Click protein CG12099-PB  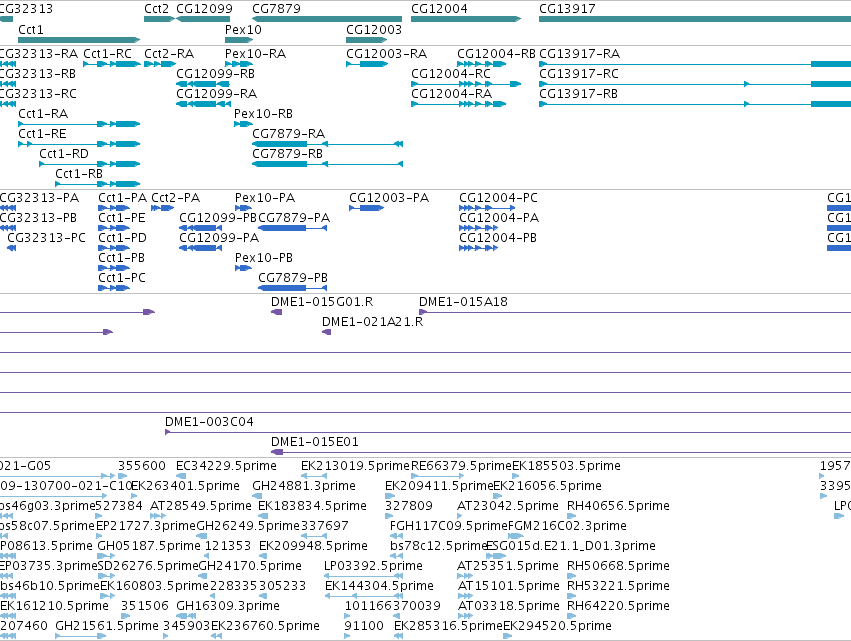[x=200, y=228]
